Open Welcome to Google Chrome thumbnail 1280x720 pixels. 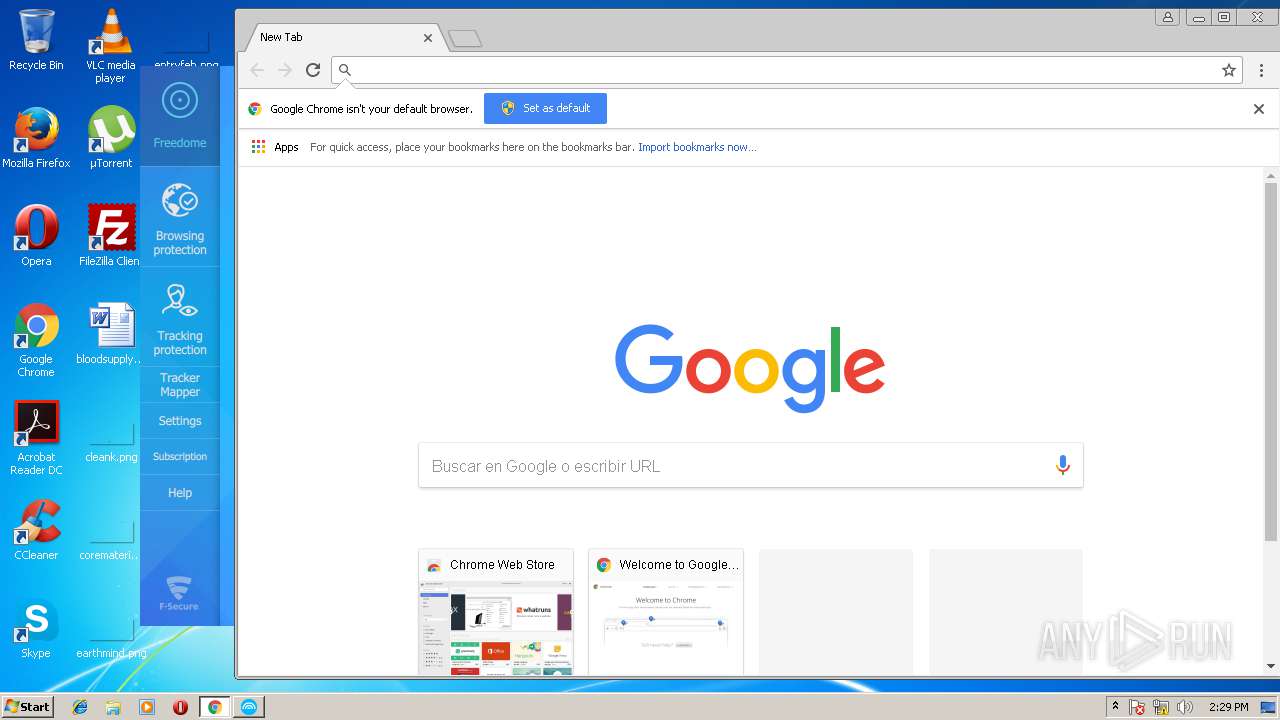pos(666,612)
